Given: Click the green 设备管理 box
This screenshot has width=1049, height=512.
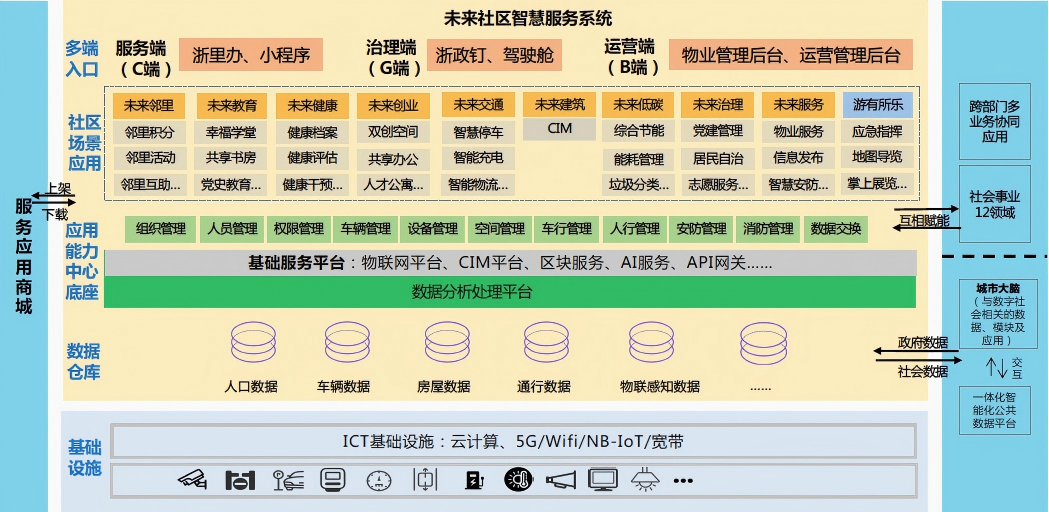Looking at the screenshot, I should pyautogui.click(x=432, y=230).
